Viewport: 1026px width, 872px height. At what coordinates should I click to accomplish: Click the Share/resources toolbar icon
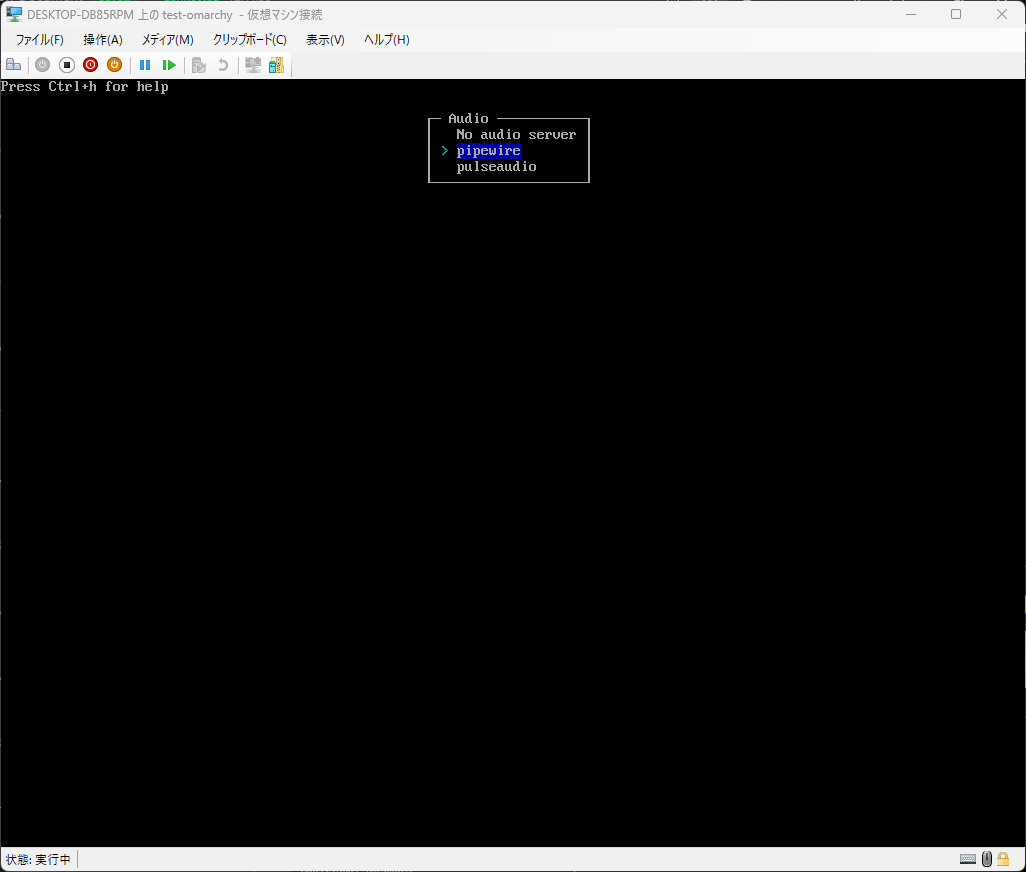(276, 65)
